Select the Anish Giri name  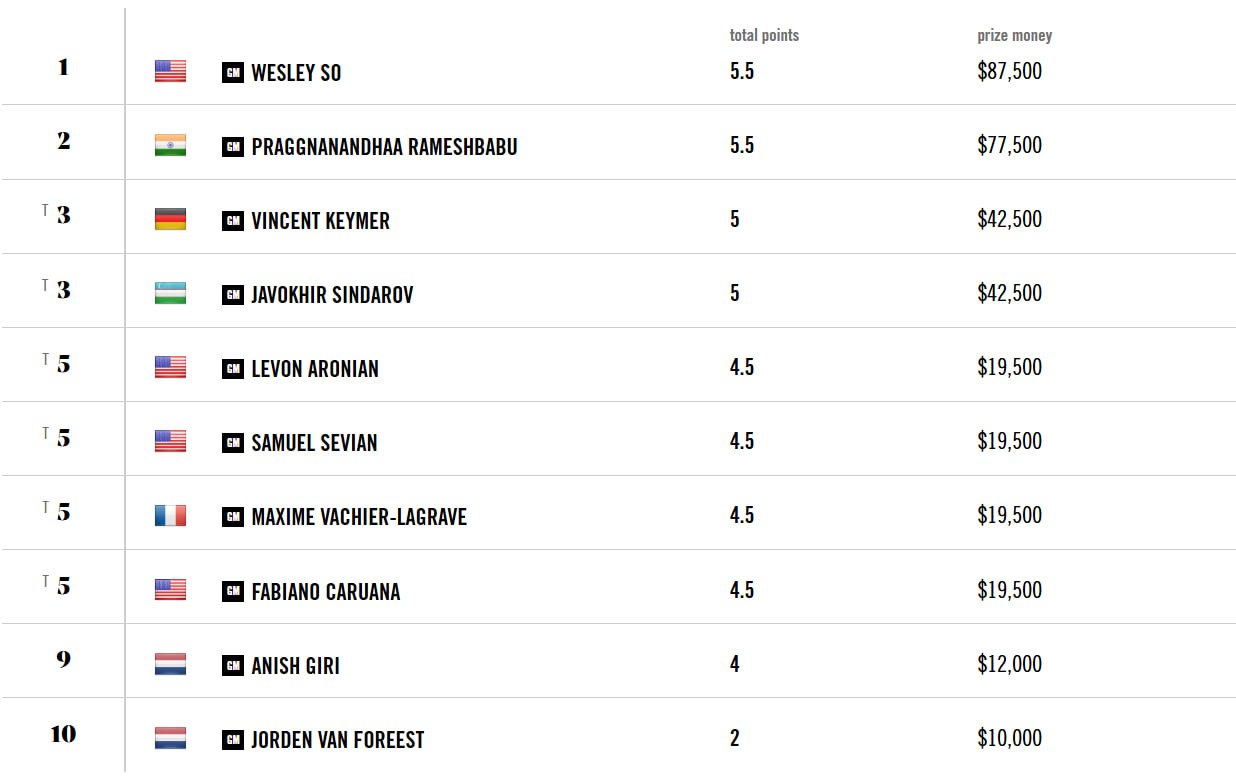coord(295,665)
